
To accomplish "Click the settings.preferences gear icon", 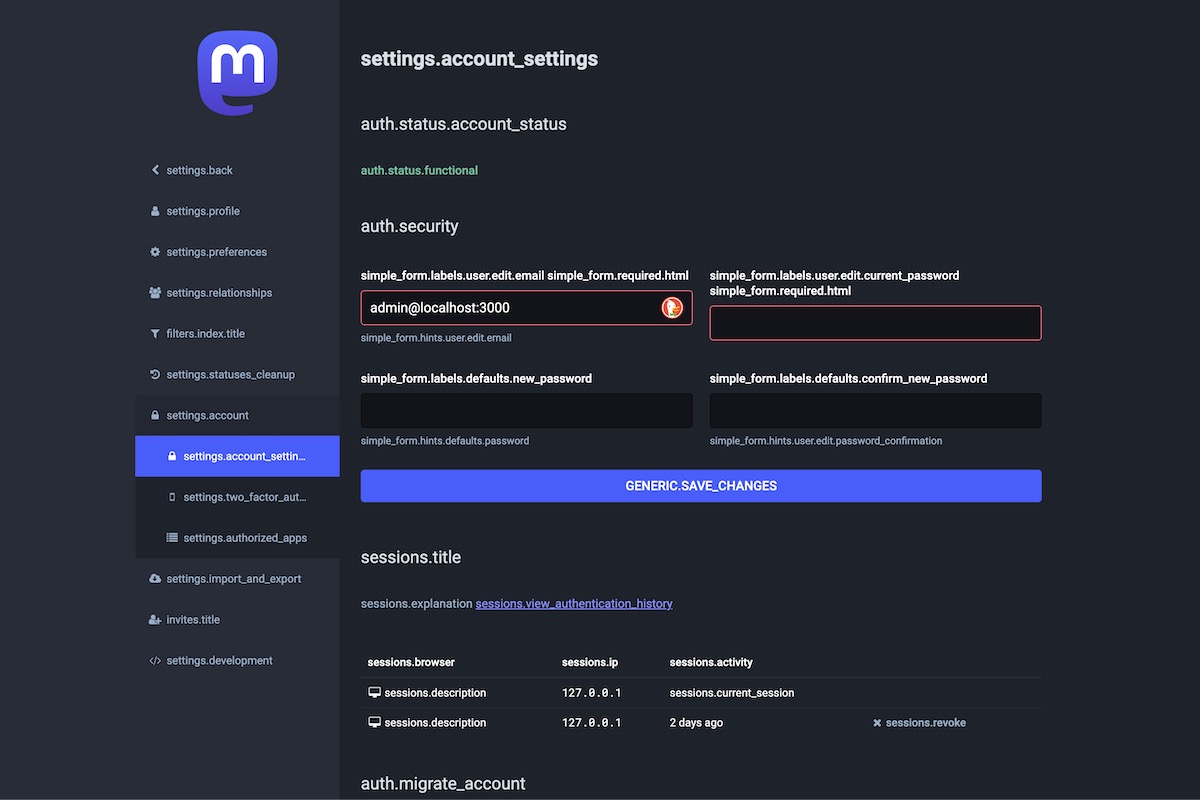I will (x=155, y=252).
